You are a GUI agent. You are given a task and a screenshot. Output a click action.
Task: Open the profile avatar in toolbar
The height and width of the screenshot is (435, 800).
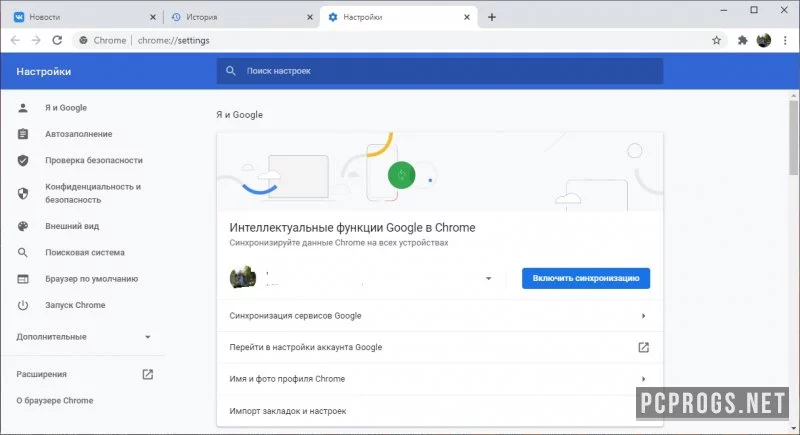(x=764, y=40)
